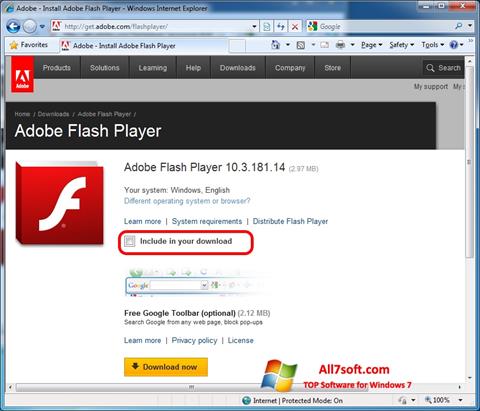The image size is (480, 411).
Task: Open the Favorites star button
Action: click(29, 45)
